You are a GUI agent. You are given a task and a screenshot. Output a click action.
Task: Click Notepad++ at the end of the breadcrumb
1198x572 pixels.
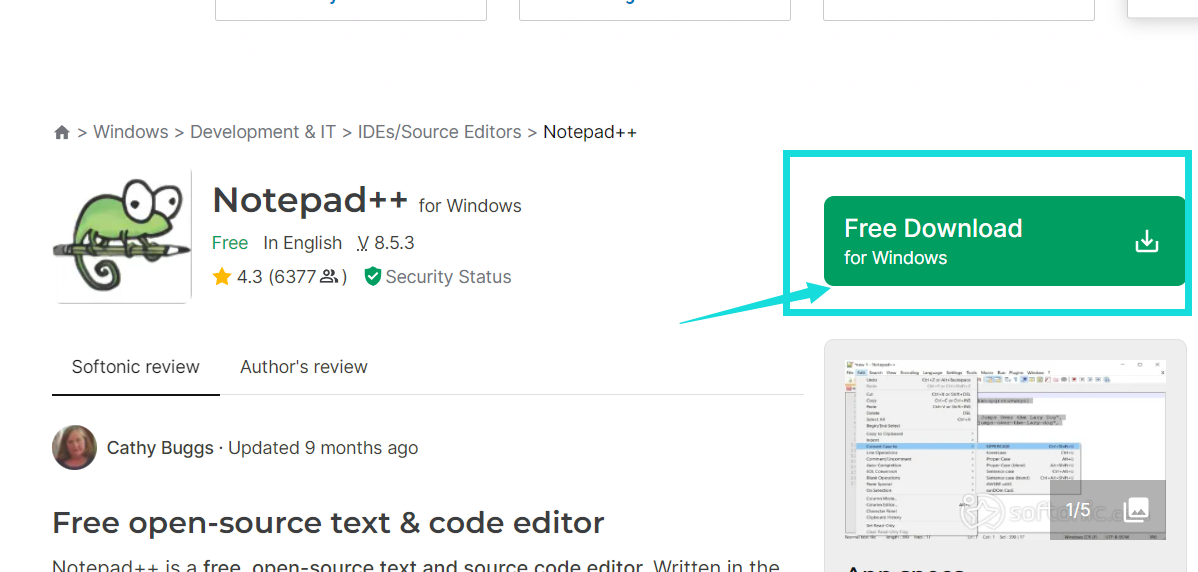pos(590,132)
